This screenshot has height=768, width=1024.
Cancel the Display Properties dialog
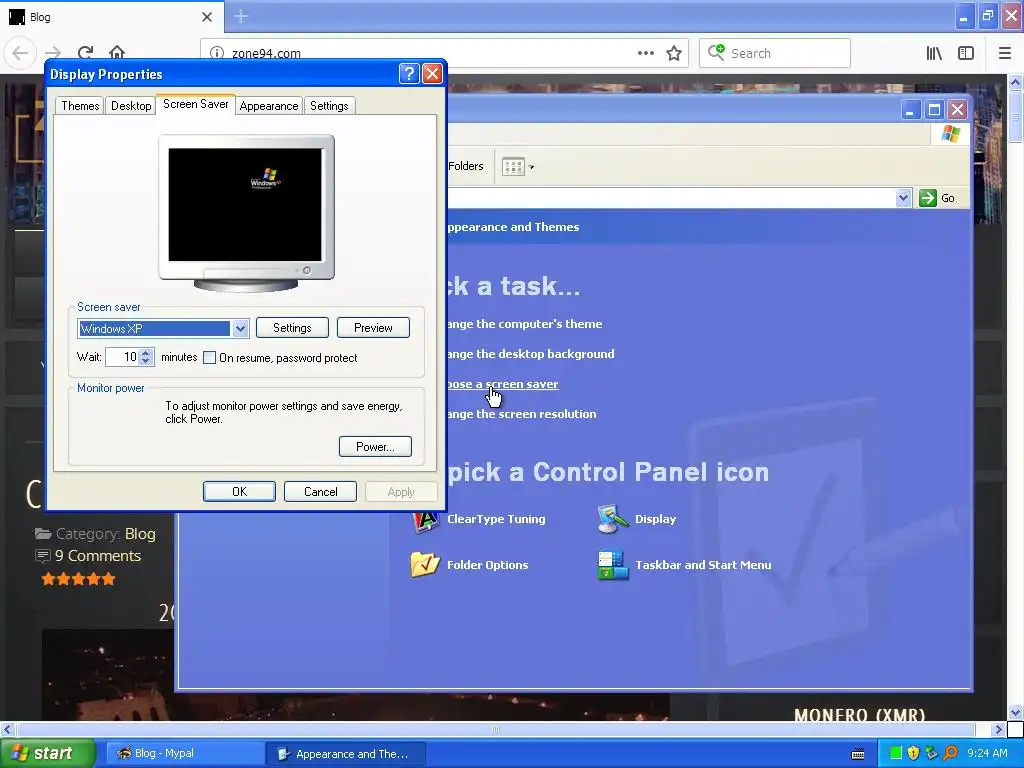coord(321,492)
